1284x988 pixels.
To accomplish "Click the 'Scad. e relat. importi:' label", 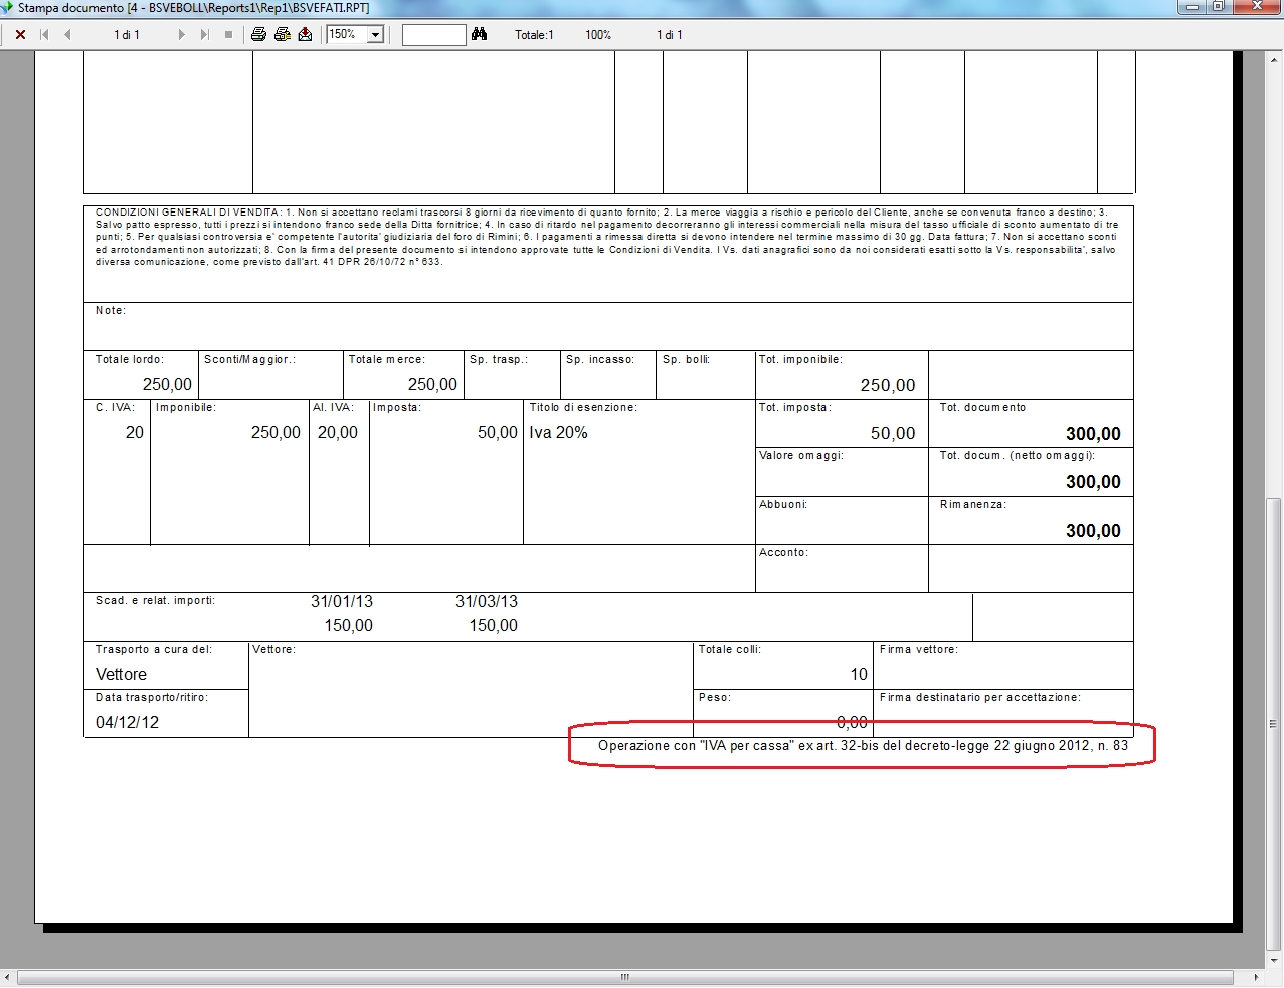I will tap(155, 601).
